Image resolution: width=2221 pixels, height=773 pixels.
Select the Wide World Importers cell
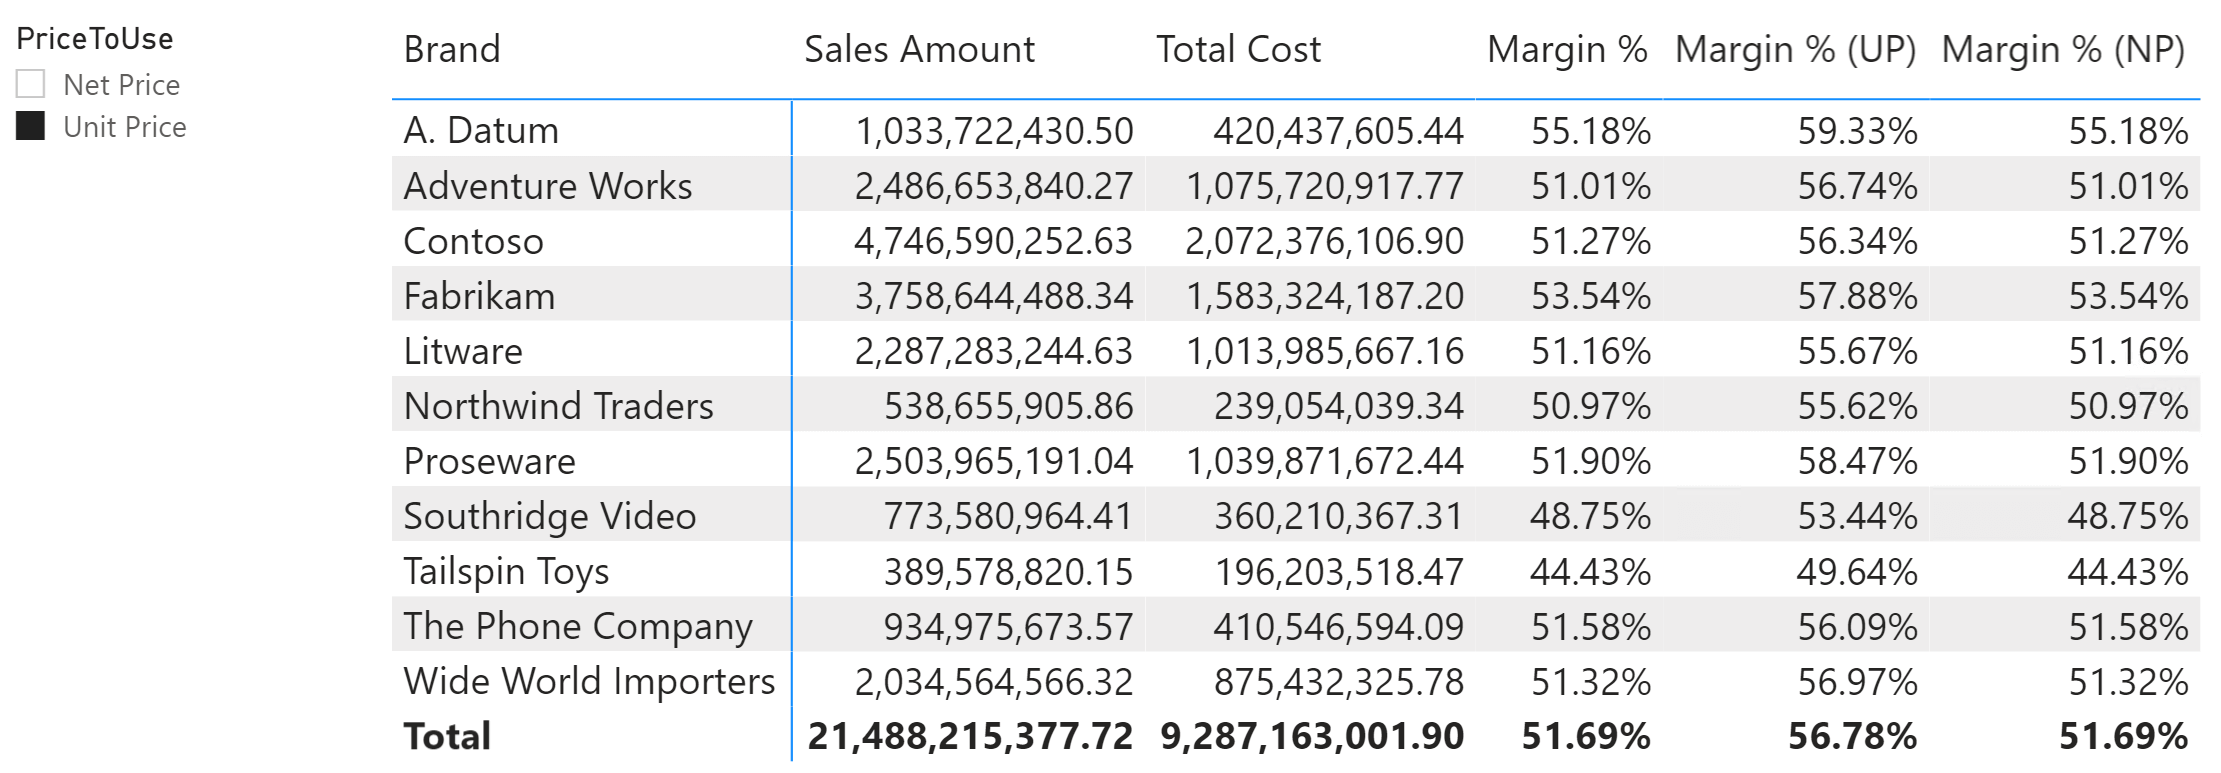(589, 681)
